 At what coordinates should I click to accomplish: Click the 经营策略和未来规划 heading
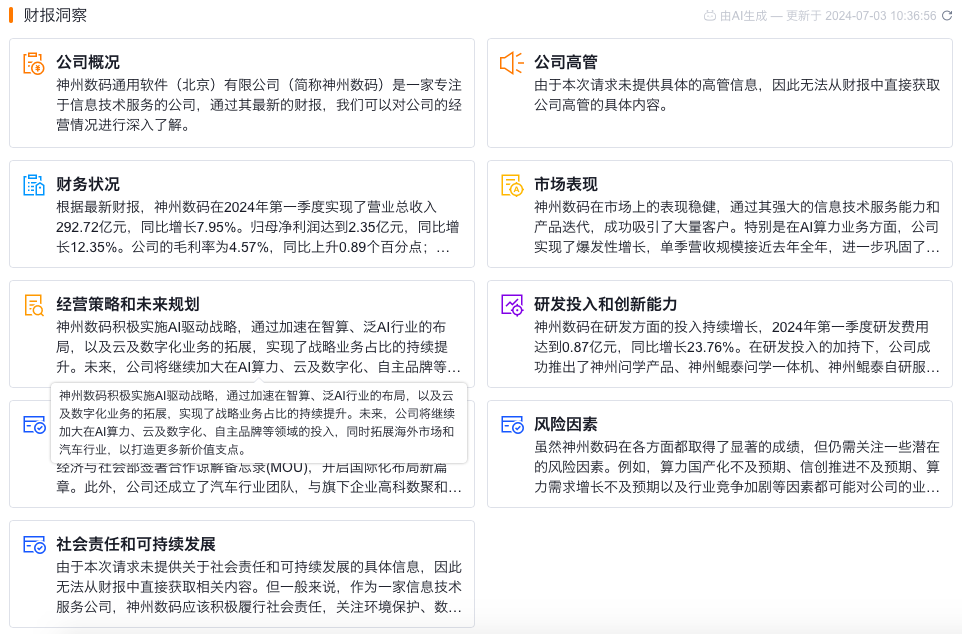click(x=128, y=304)
